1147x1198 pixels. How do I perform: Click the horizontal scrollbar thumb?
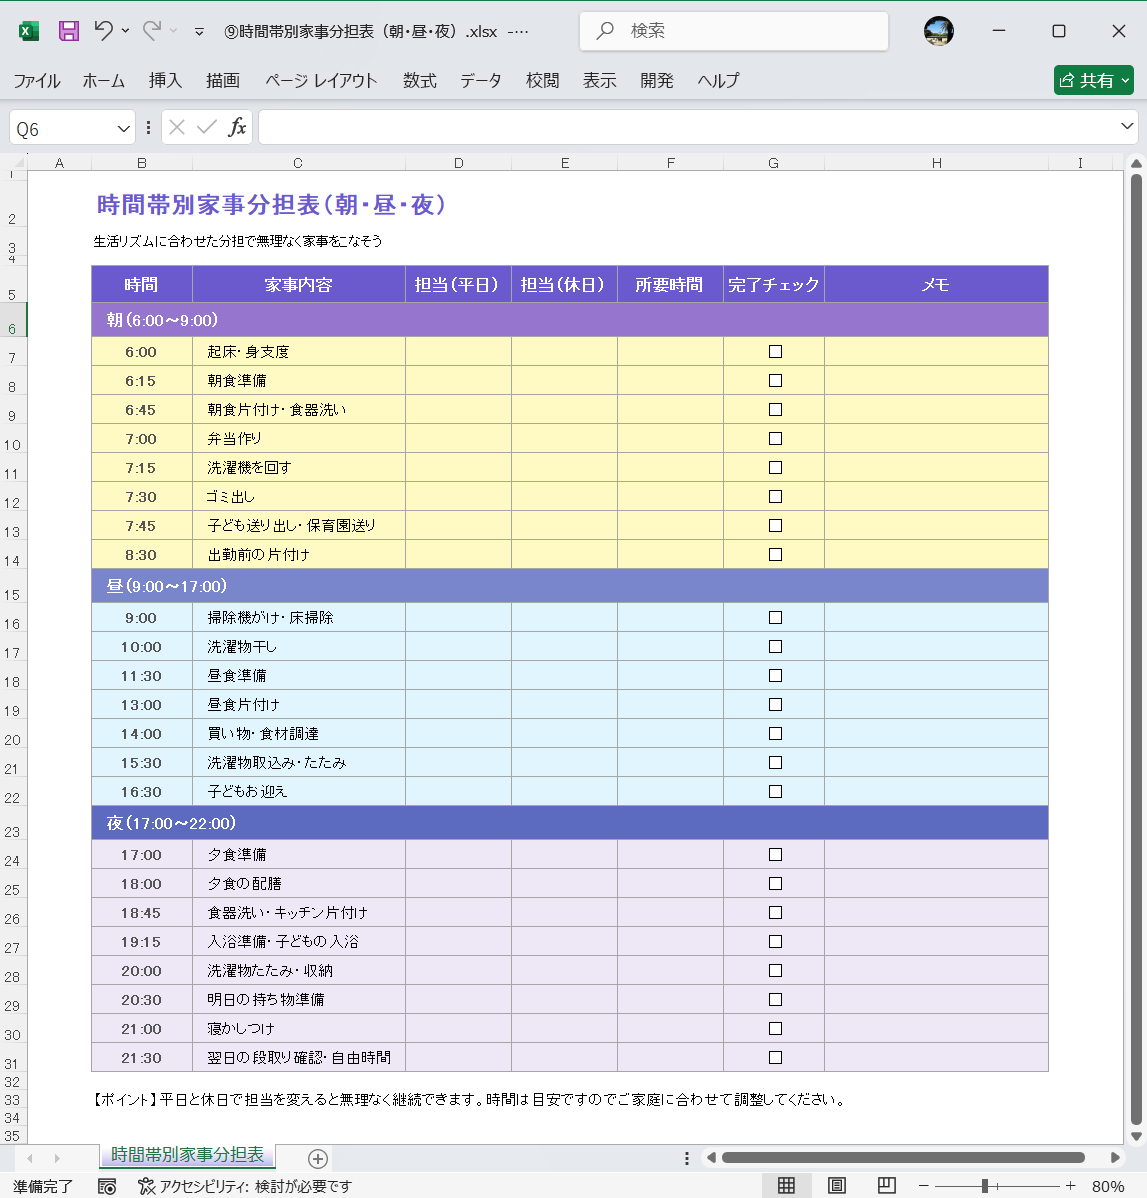(x=902, y=1158)
